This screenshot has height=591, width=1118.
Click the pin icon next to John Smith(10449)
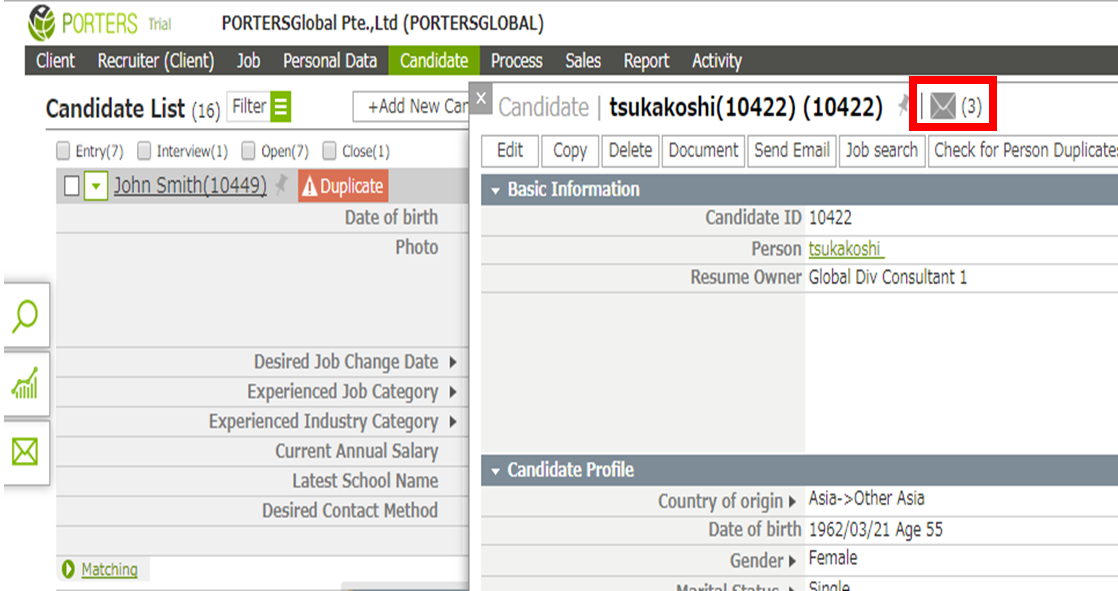pos(282,185)
